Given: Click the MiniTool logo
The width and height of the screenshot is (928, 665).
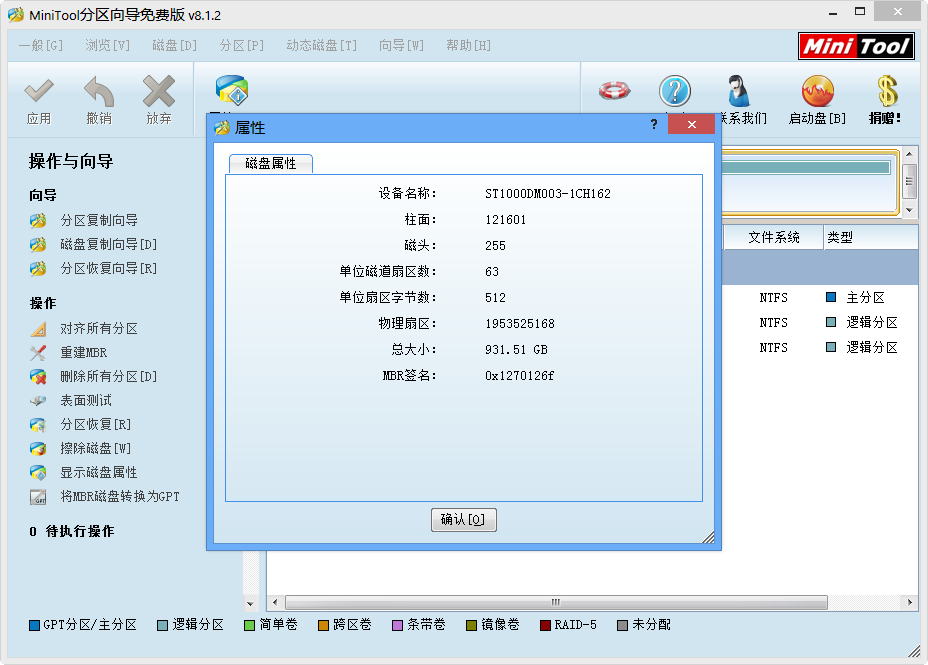Looking at the screenshot, I should point(856,46).
